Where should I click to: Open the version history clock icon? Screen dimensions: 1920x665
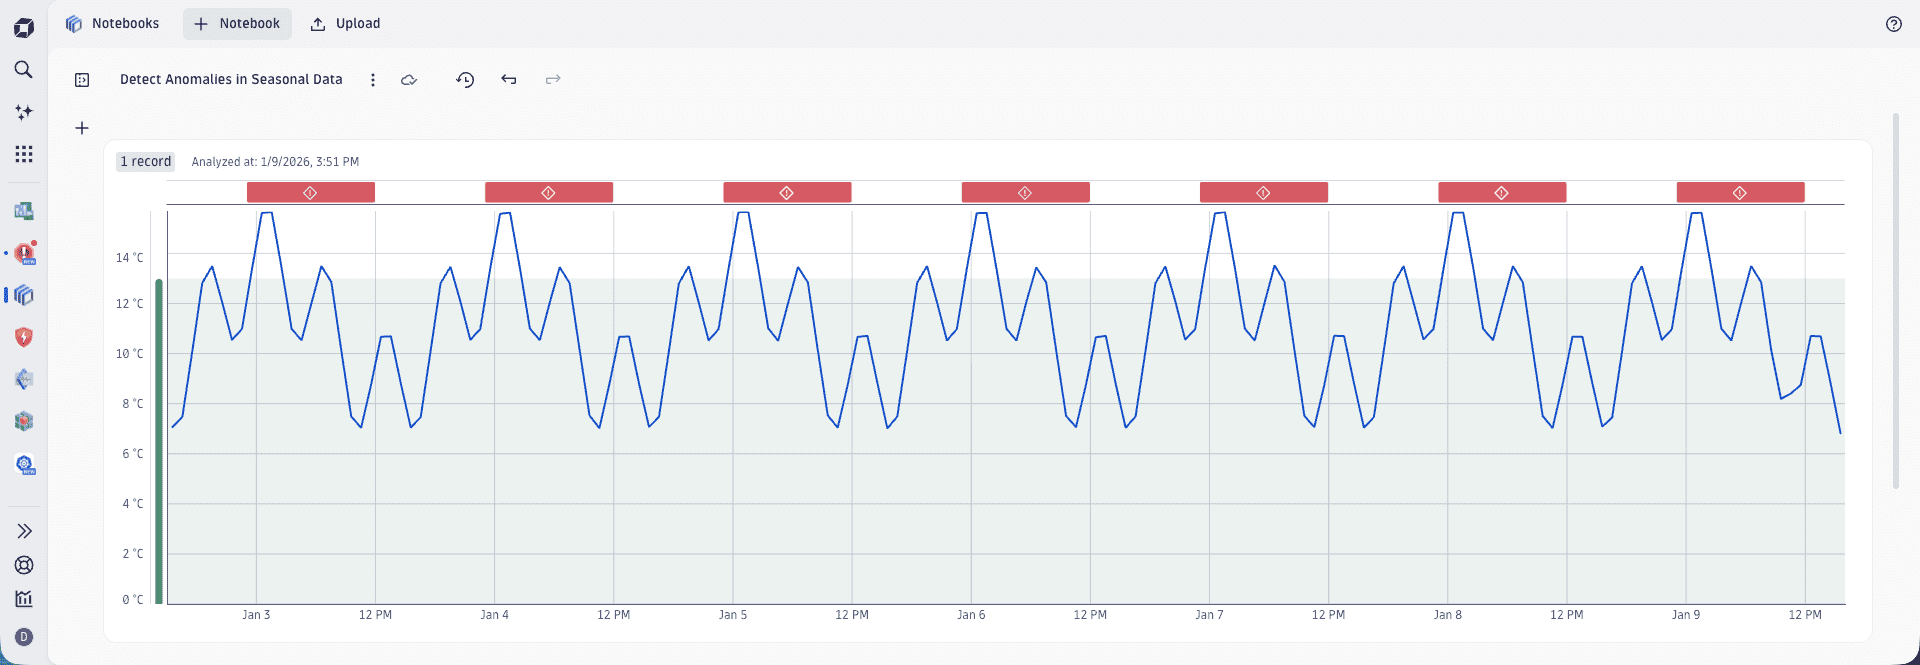[x=465, y=79]
